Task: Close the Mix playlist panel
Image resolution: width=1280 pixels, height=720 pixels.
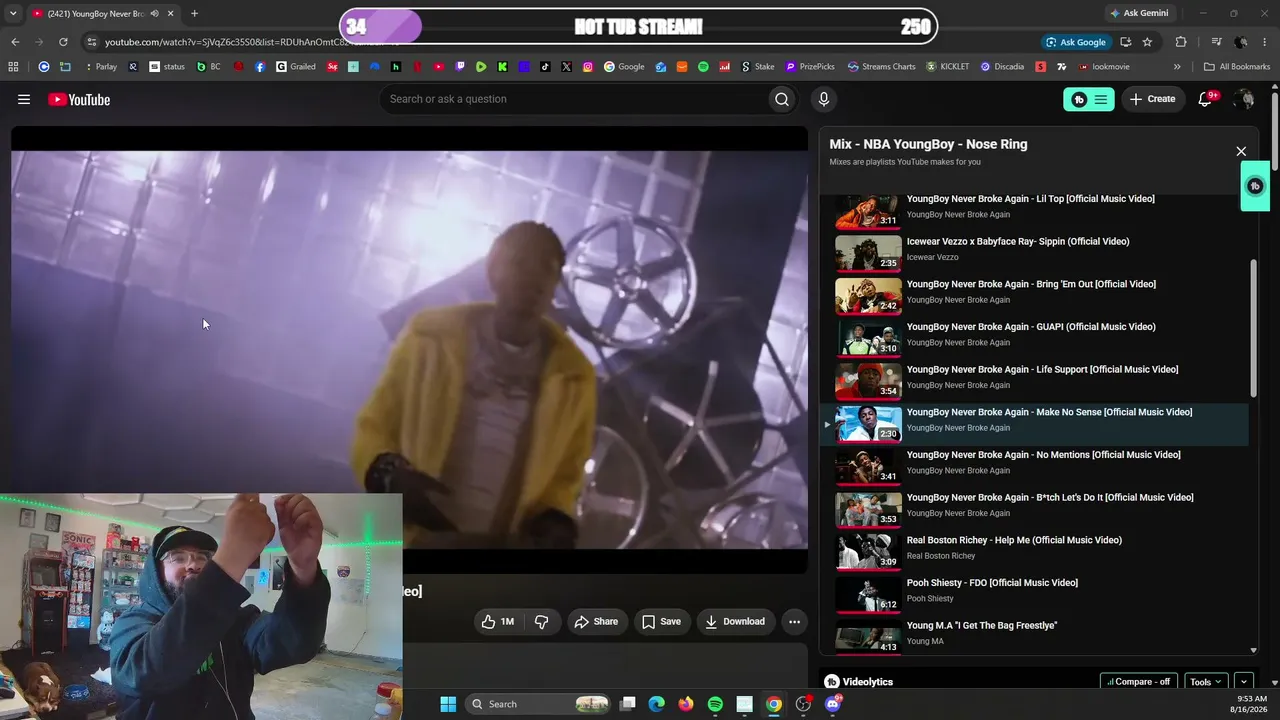Action: (x=1241, y=151)
